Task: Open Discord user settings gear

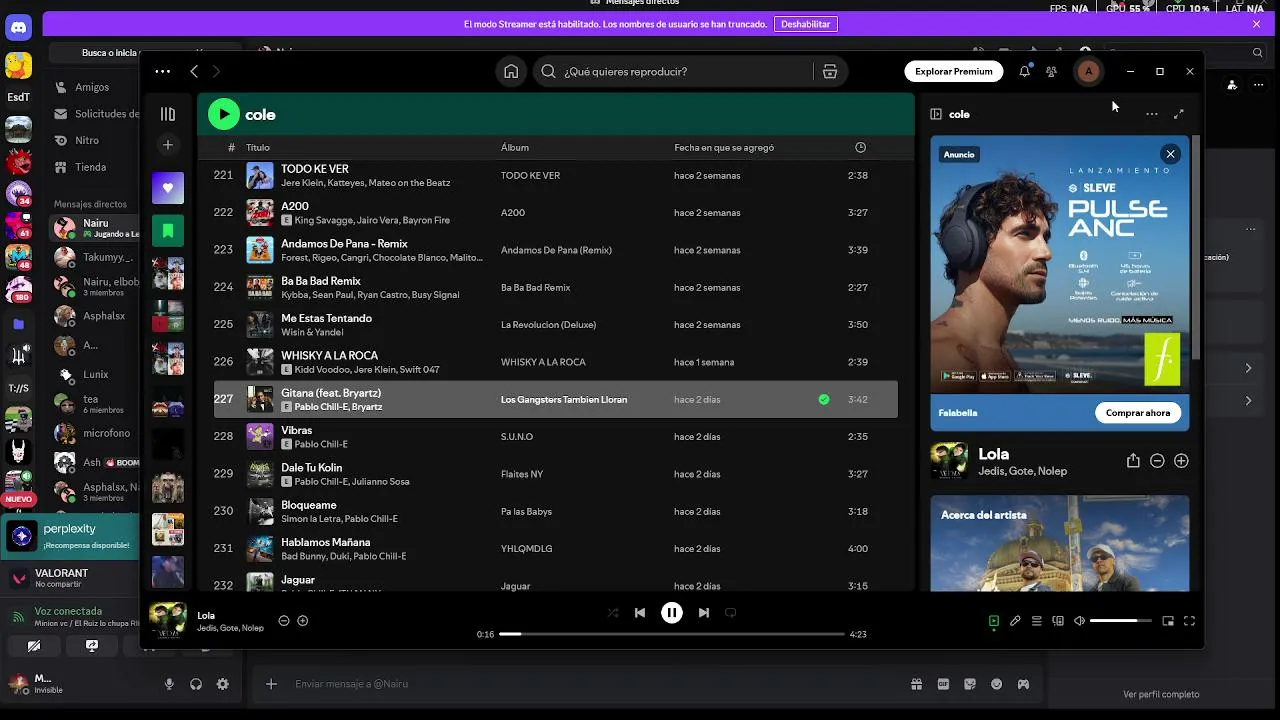Action: (223, 684)
